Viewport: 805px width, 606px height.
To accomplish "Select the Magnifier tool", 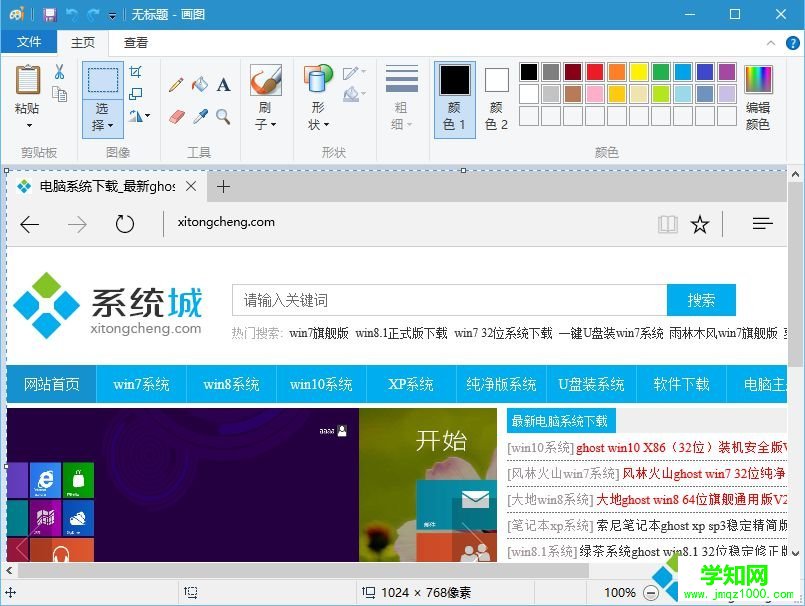I will 224,115.
